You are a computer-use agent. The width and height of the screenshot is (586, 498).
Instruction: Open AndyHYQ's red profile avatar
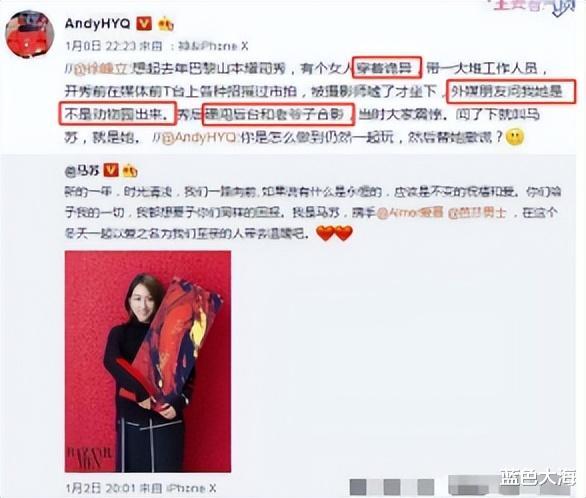point(29,34)
